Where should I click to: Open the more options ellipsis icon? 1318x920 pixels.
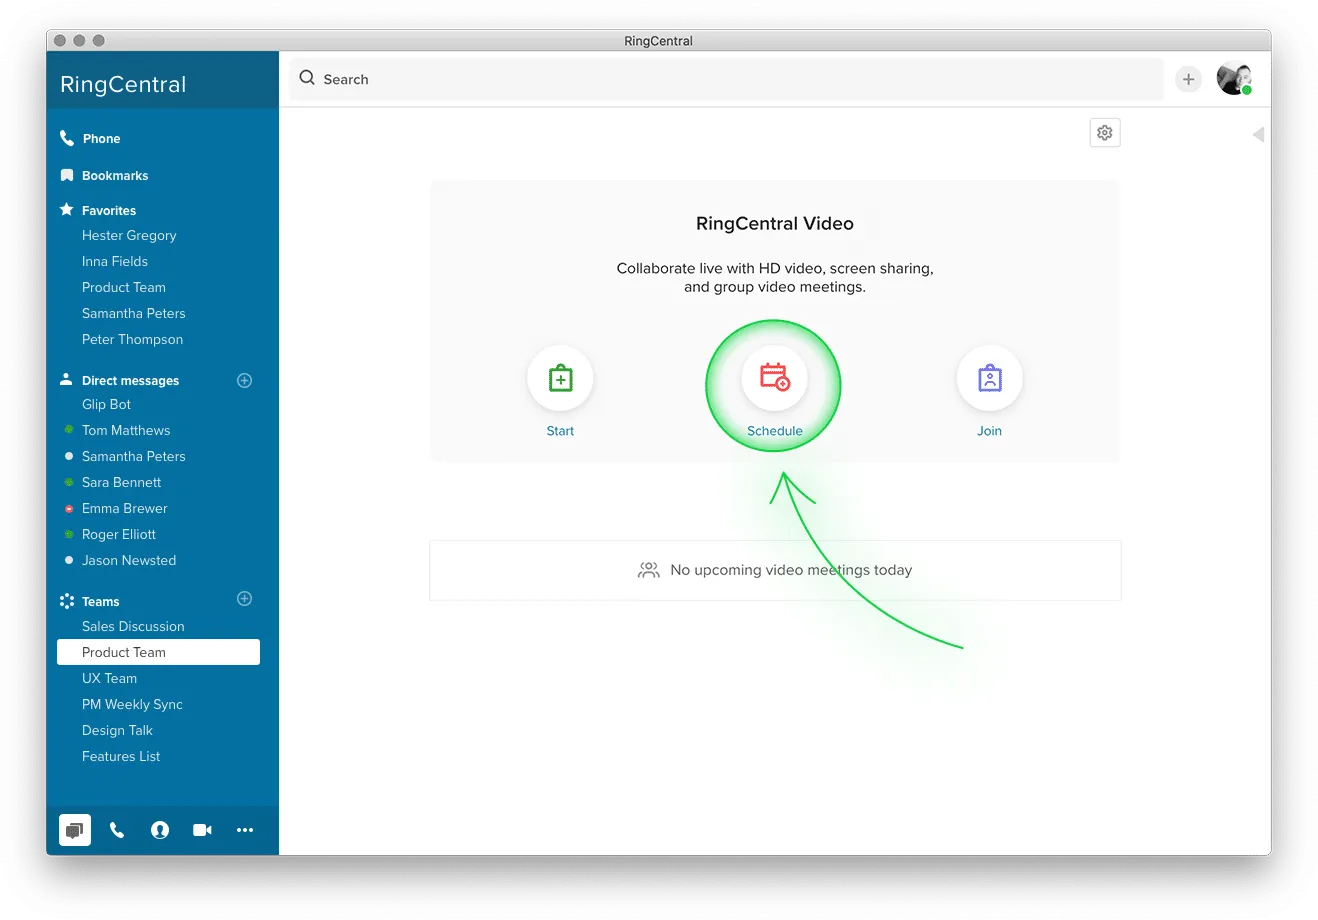pyautogui.click(x=245, y=830)
